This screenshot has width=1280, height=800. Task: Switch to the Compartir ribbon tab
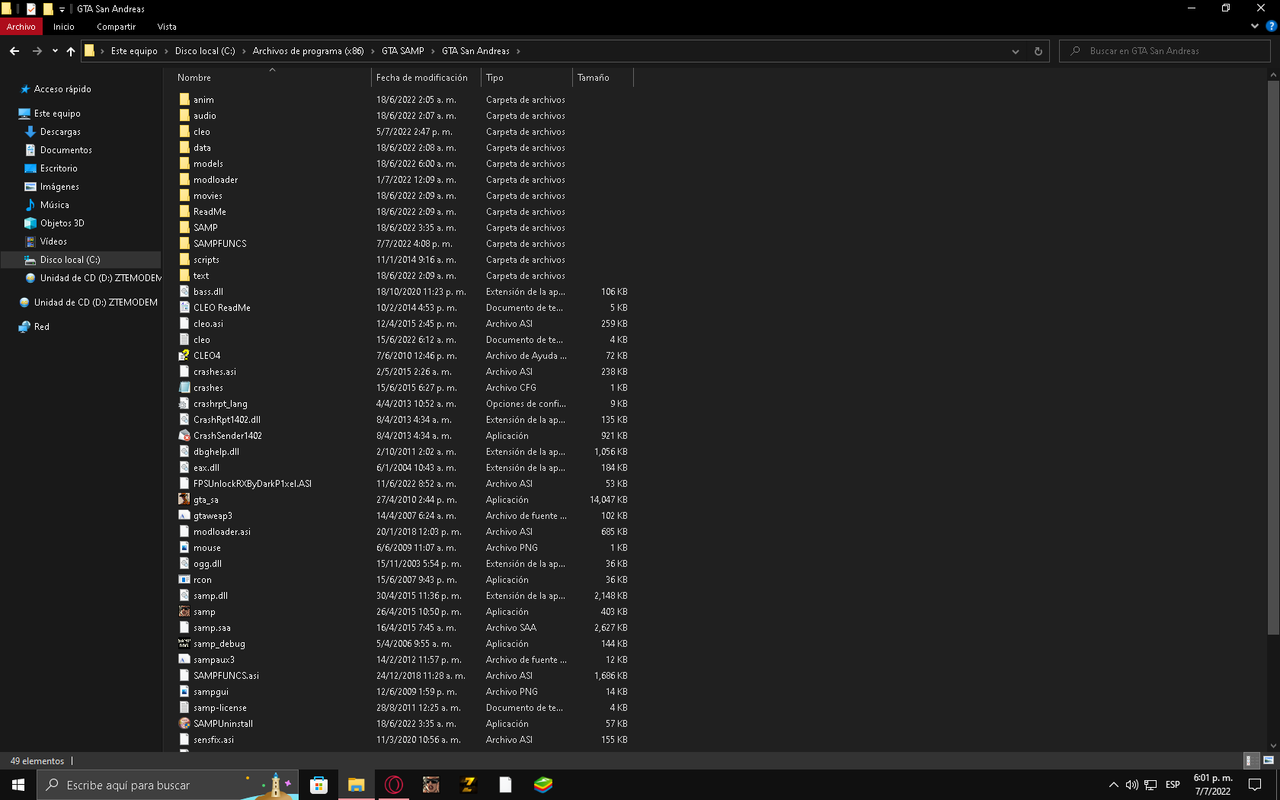(x=116, y=27)
